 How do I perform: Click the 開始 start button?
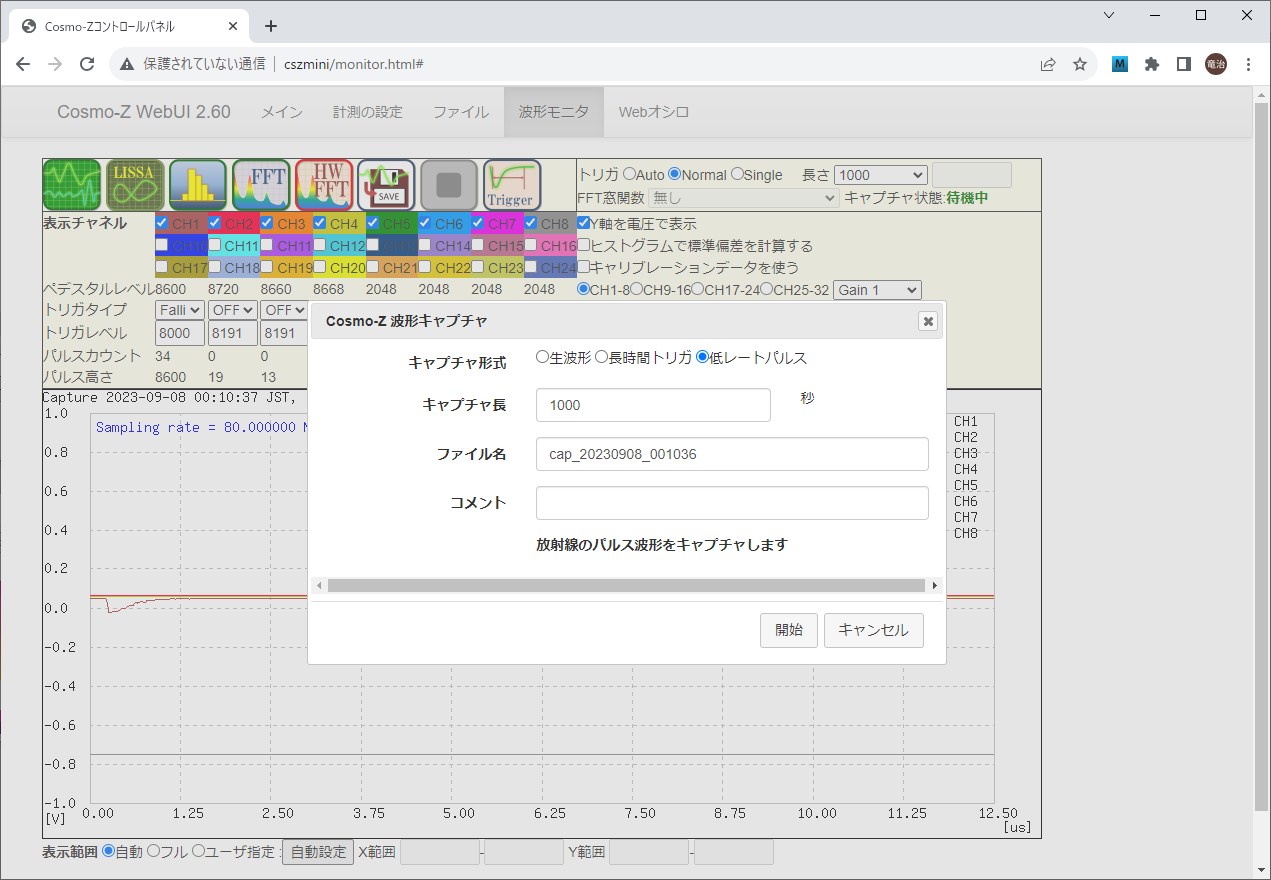click(x=788, y=630)
